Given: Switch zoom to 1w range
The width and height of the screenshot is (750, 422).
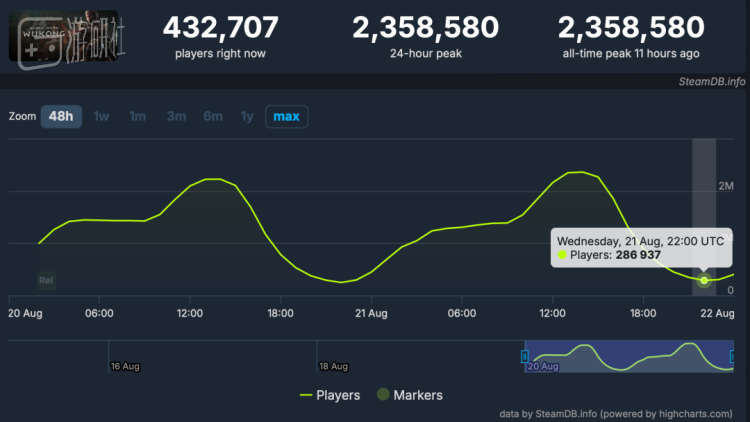Looking at the screenshot, I should tap(101, 116).
